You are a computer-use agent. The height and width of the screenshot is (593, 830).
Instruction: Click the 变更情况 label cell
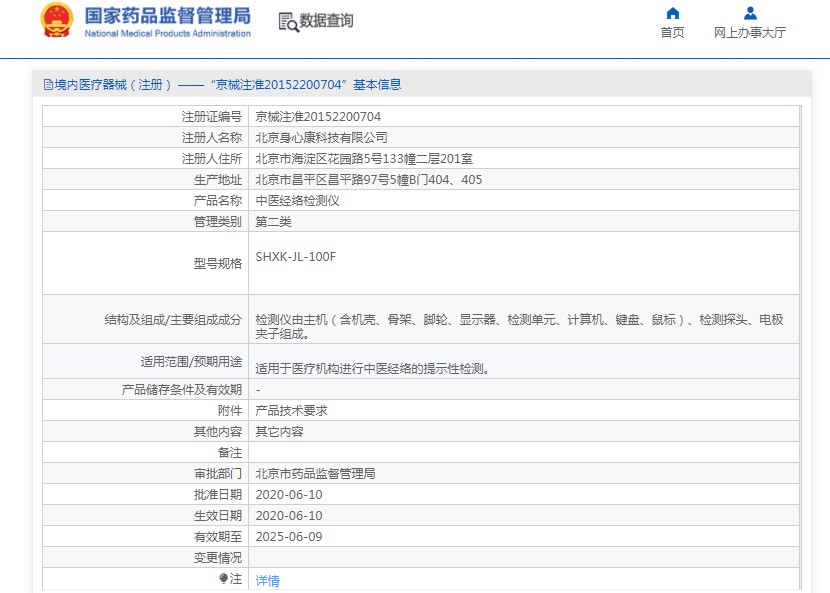coord(146,558)
